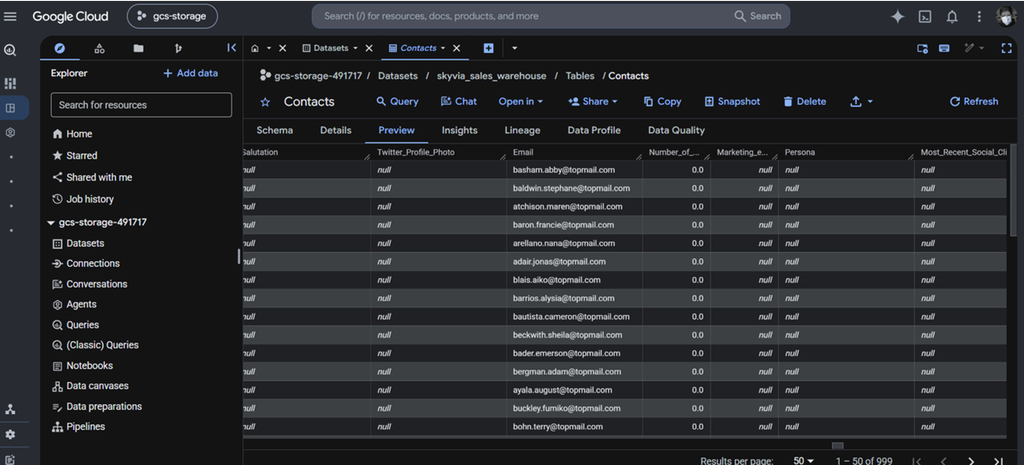Collapse the gcs-storage-491717 project tree
The height and width of the screenshot is (465, 1024).
coord(51,223)
